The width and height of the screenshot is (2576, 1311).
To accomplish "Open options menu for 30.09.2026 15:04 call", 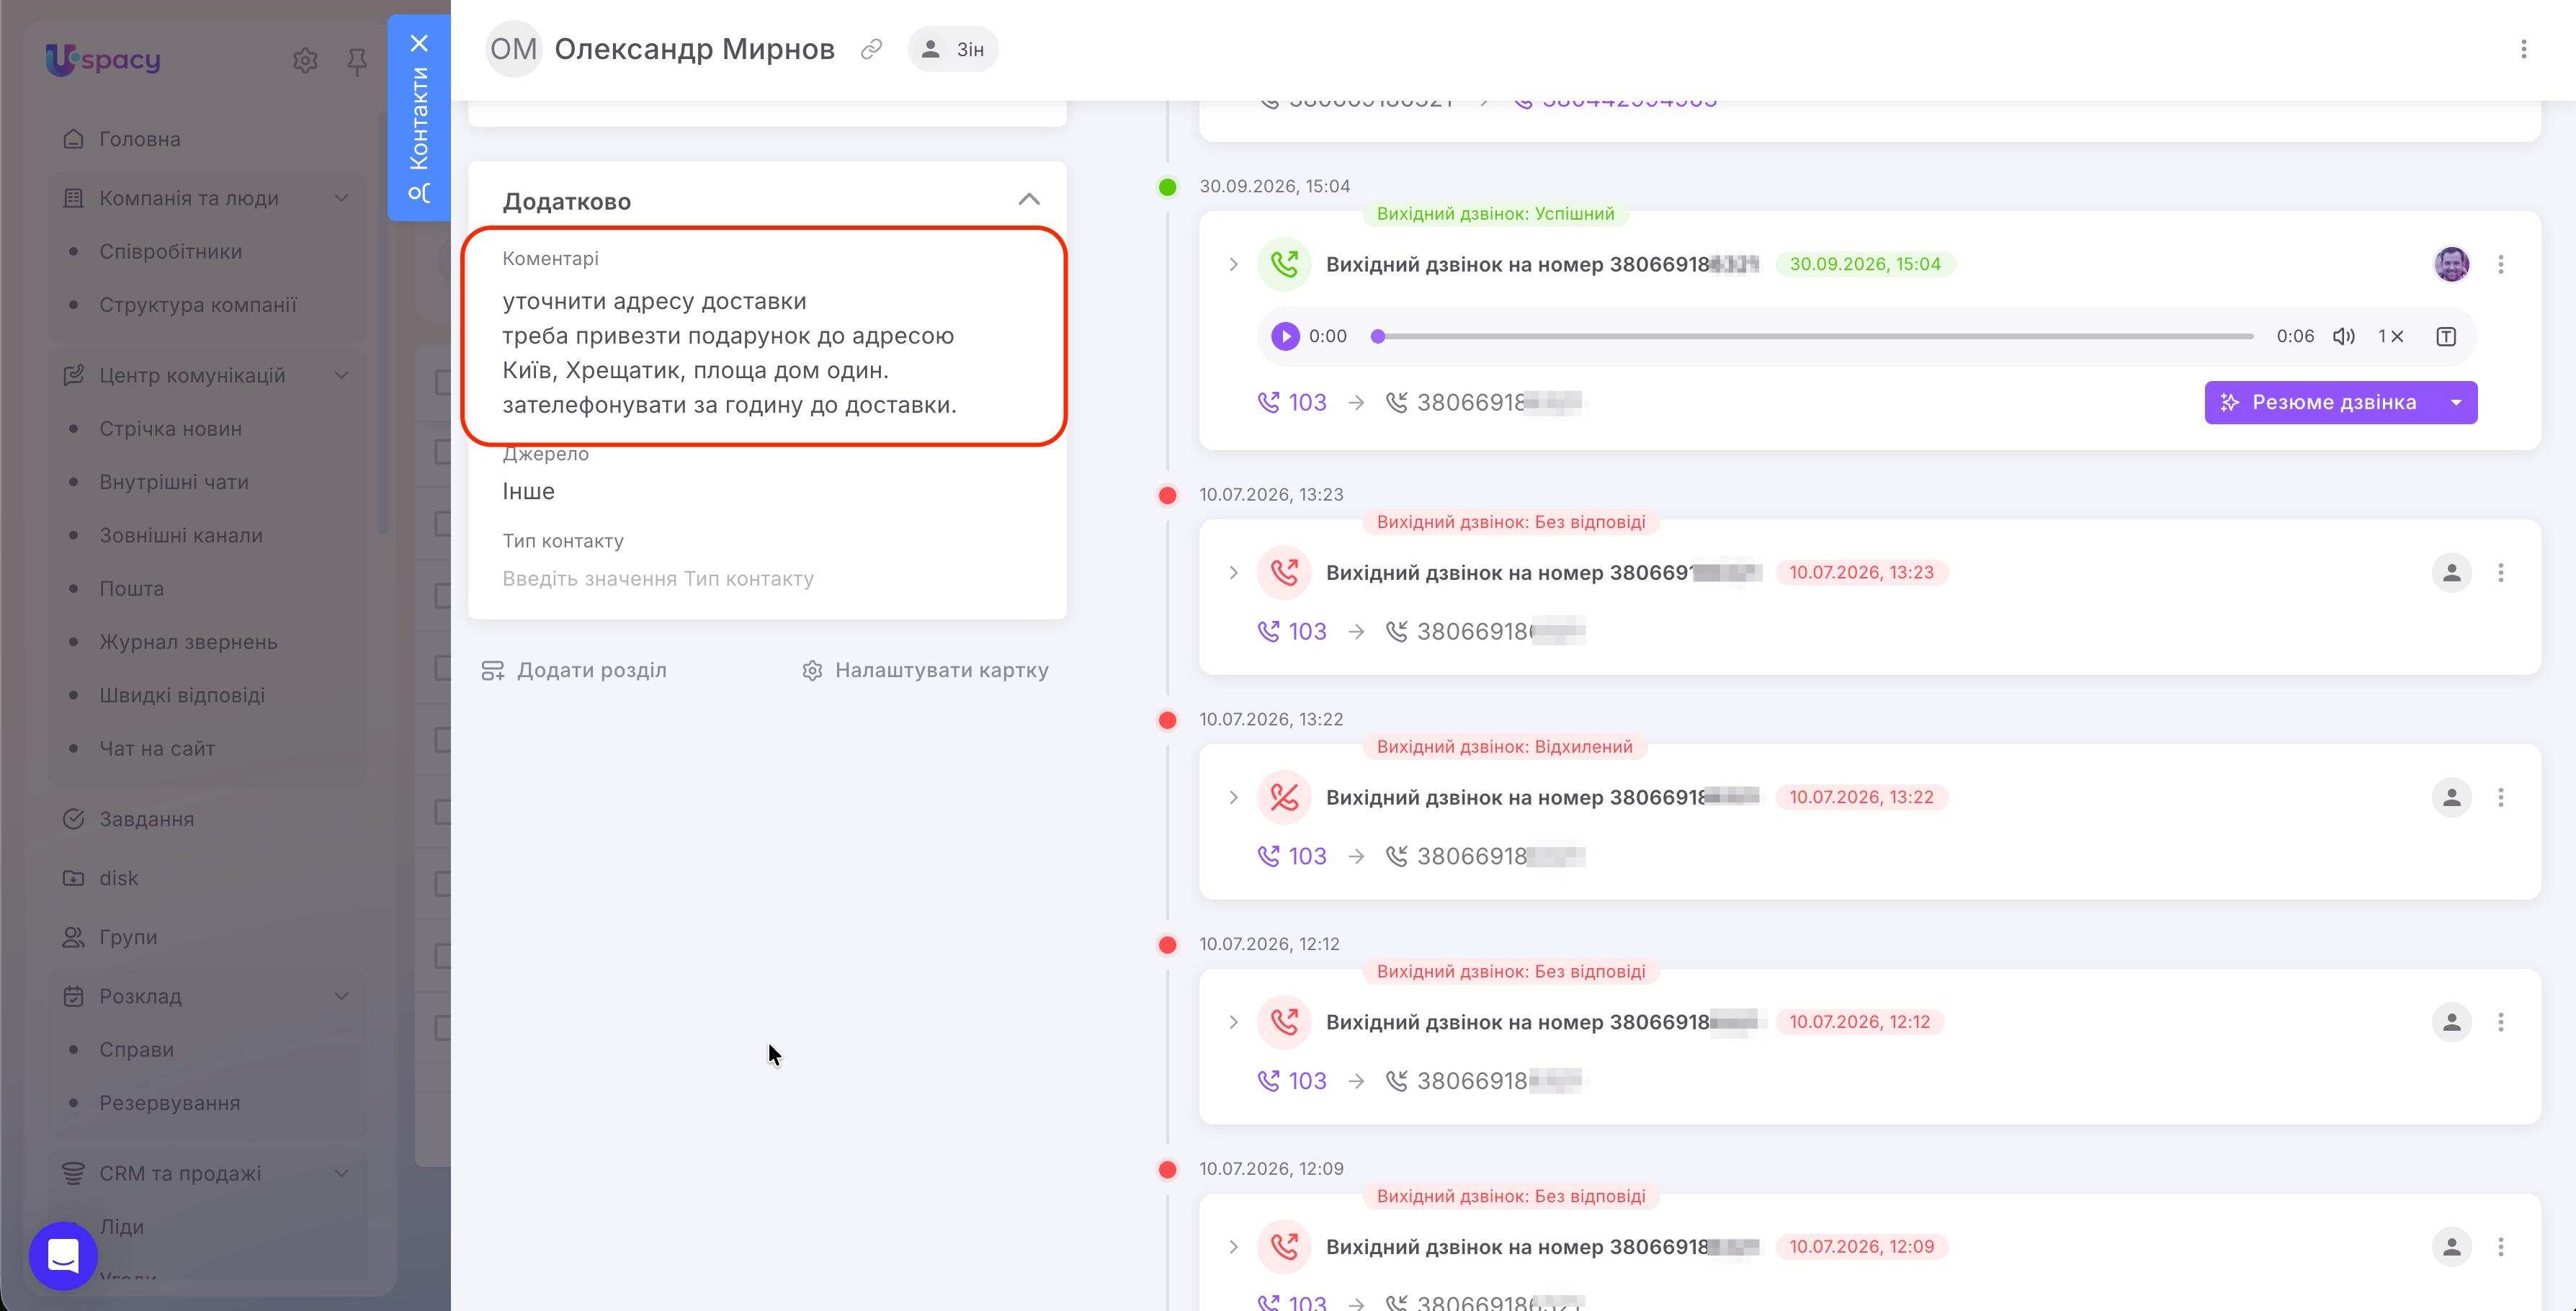I will pyautogui.click(x=2501, y=264).
